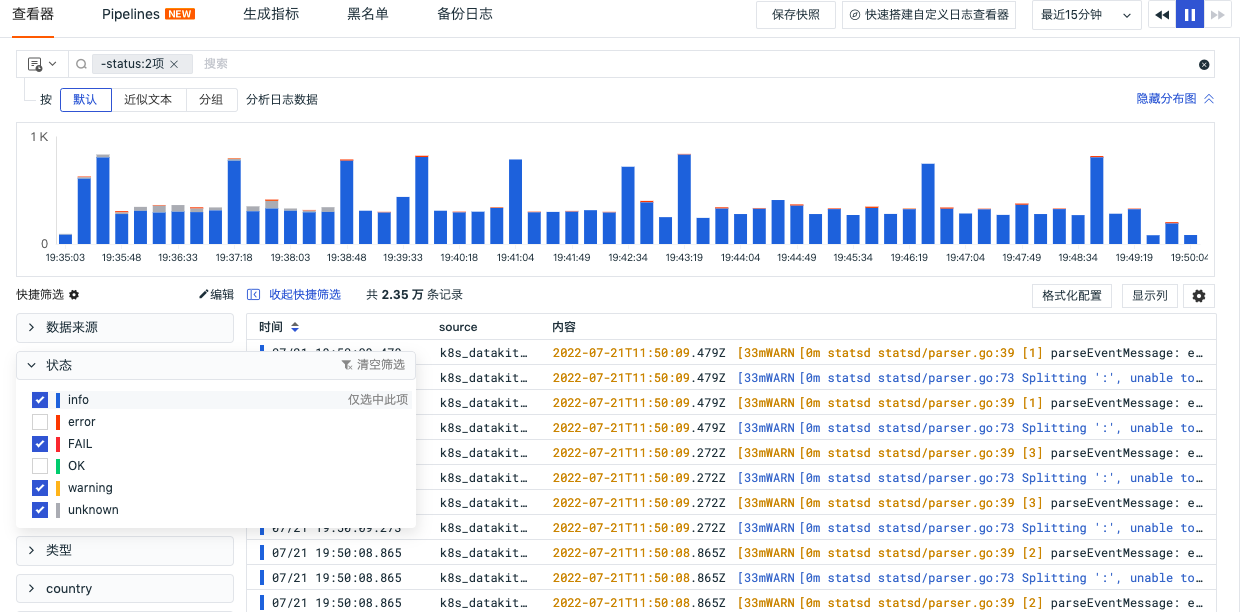Remove the -status:2项 filter tag
This screenshot has height=612, width=1240.
(174, 64)
